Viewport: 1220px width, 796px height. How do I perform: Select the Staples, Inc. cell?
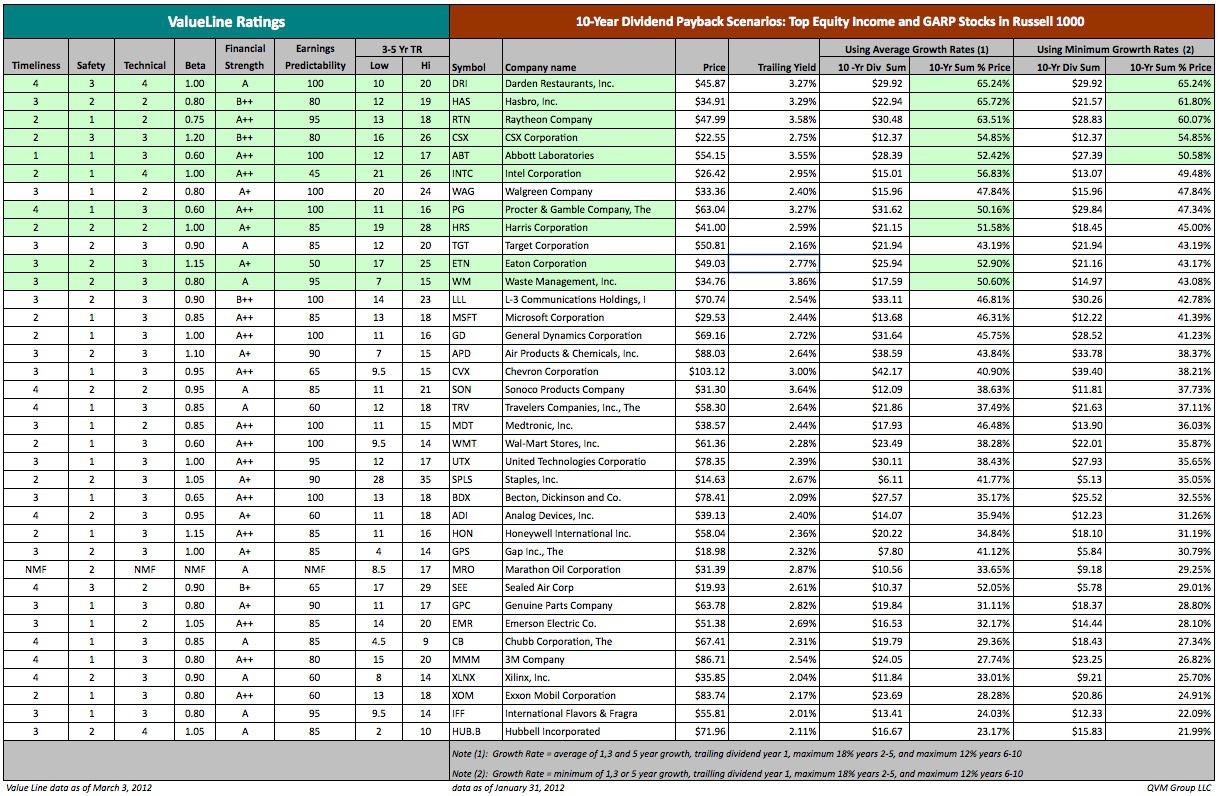(589, 480)
